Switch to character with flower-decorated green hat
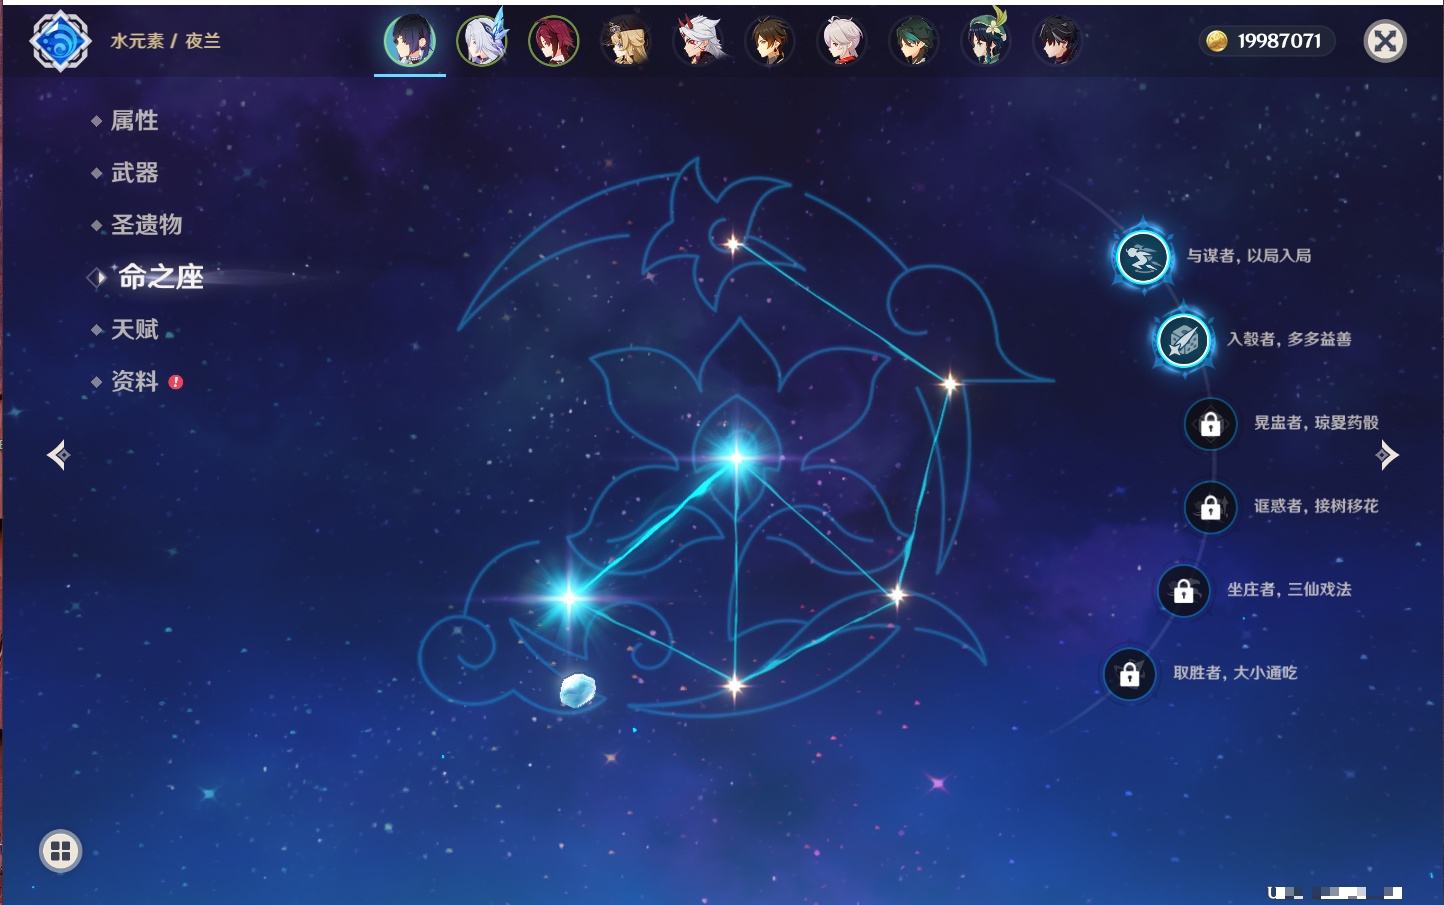This screenshot has height=905, width=1444. [986, 41]
